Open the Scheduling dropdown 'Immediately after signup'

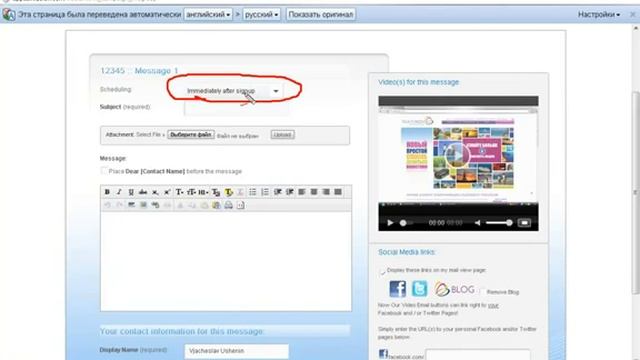pos(233,91)
